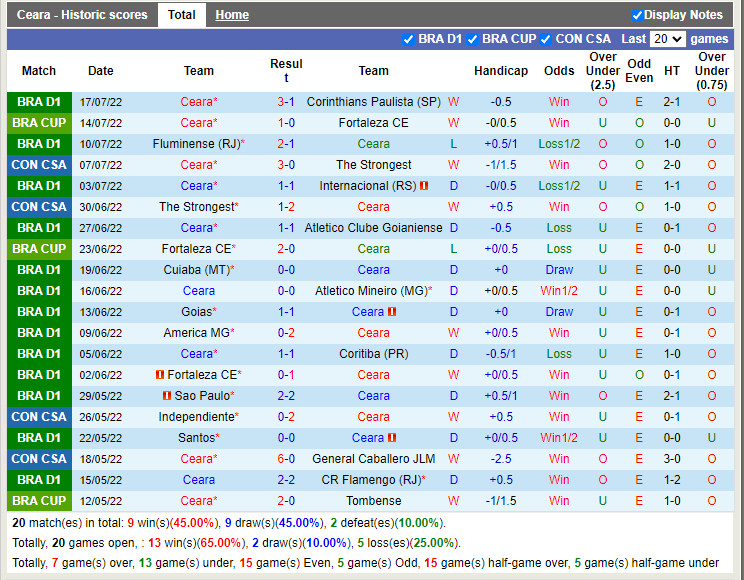Toggle the BRA D1 checkbox filter
Viewport: 744px width, 580px height.
click(x=408, y=39)
